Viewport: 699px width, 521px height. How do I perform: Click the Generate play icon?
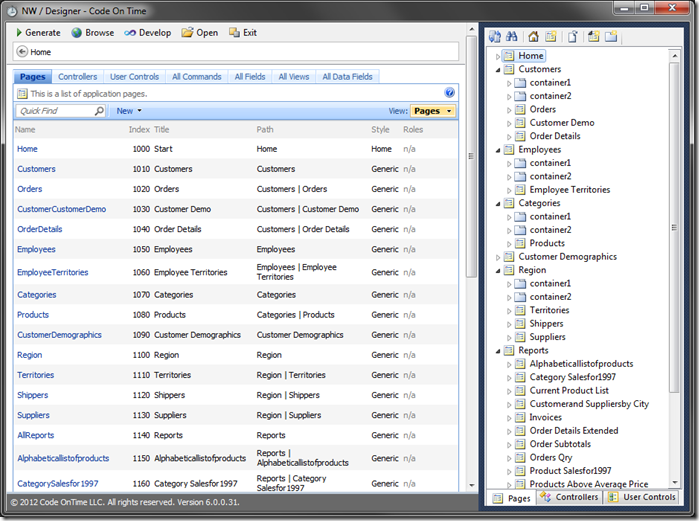pyautogui.click(x=19, y=33)
